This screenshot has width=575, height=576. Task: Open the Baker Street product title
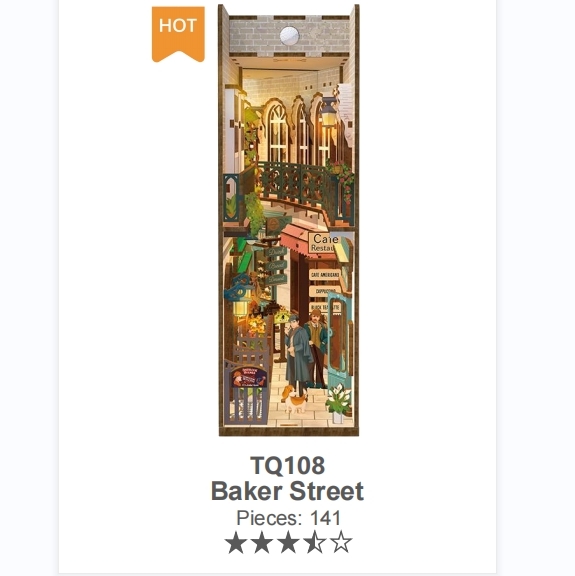(x=287, y=491)
